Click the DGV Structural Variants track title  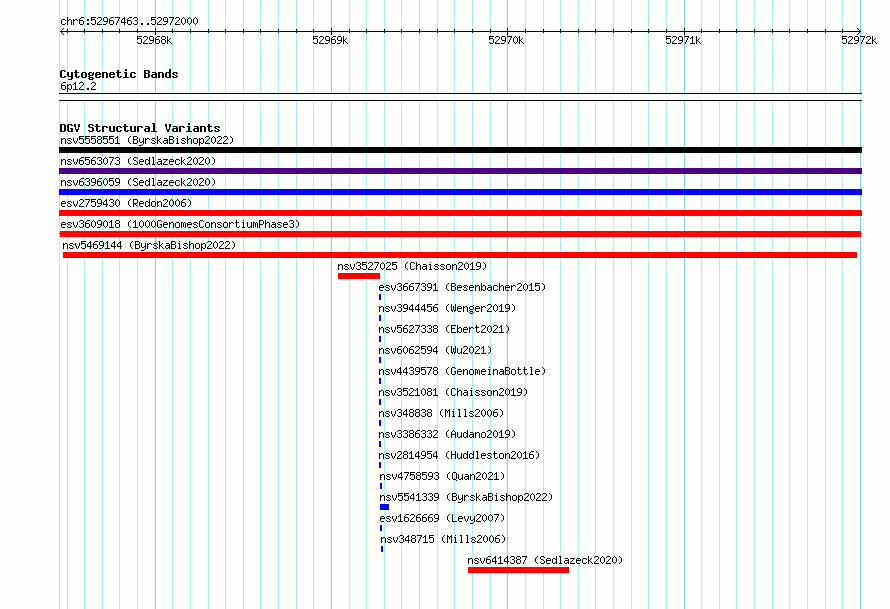pos(140,128)
